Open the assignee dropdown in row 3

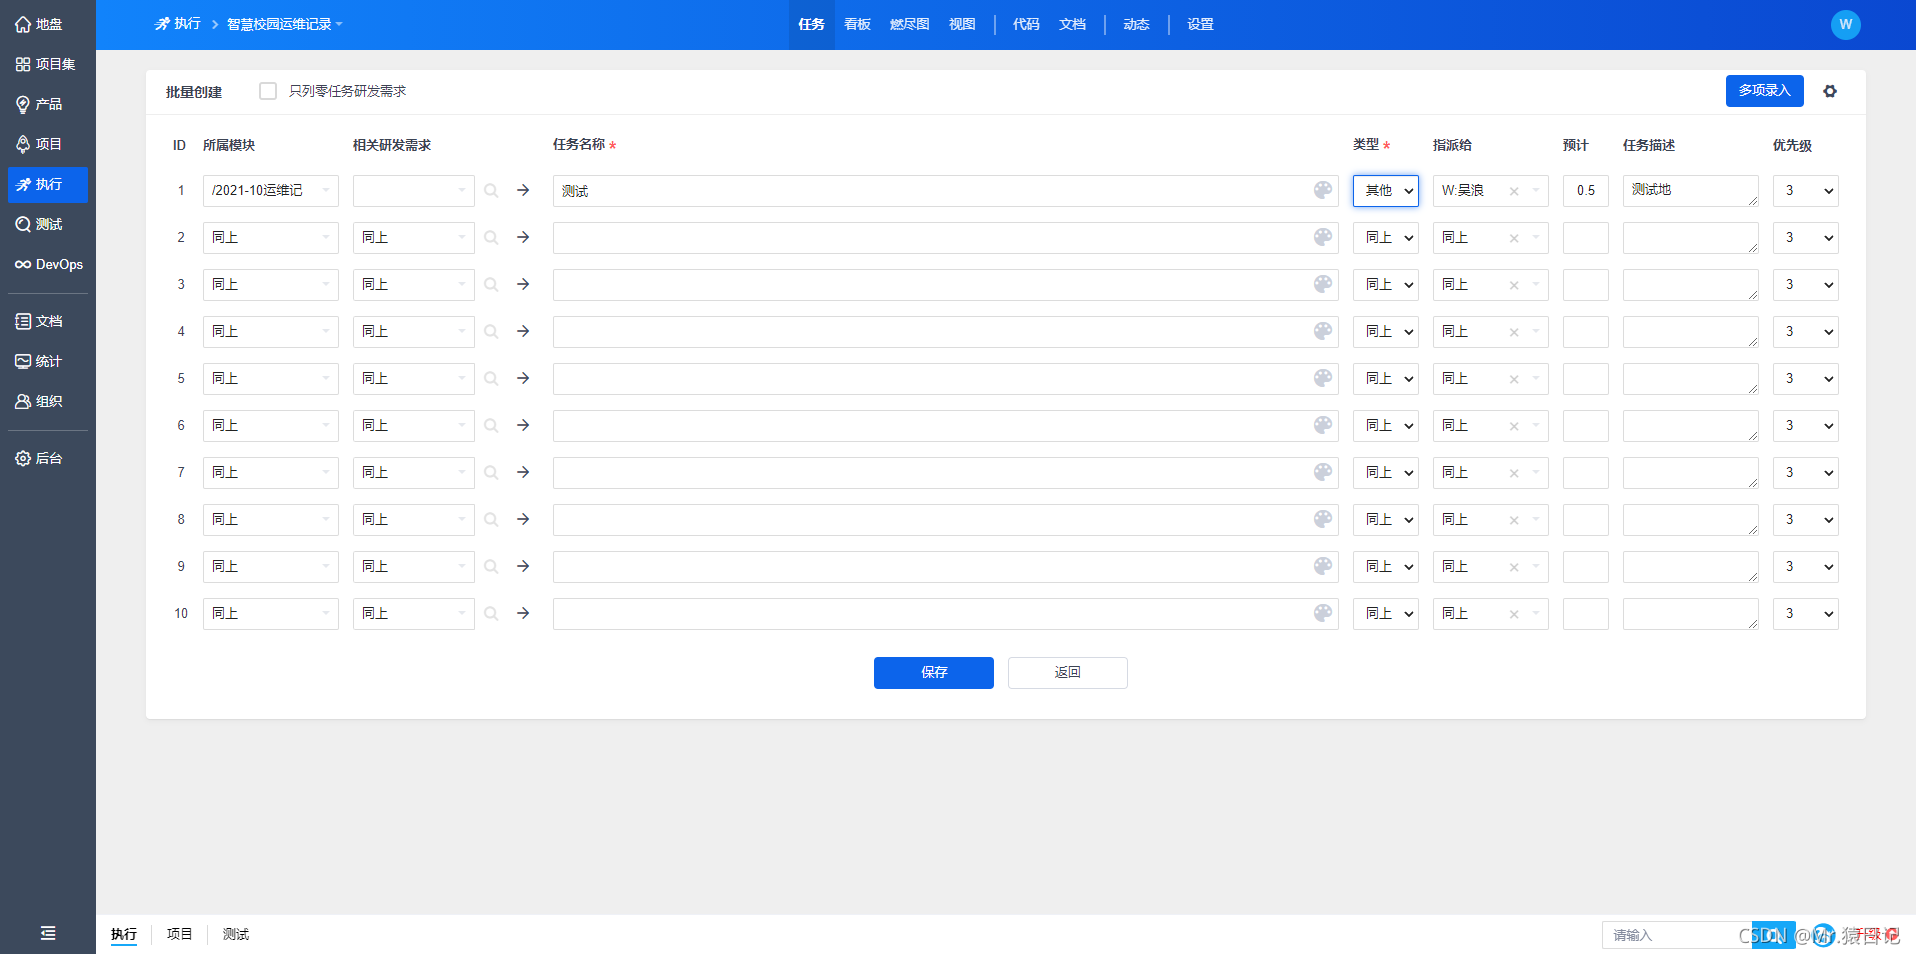tap(1491, 285)
